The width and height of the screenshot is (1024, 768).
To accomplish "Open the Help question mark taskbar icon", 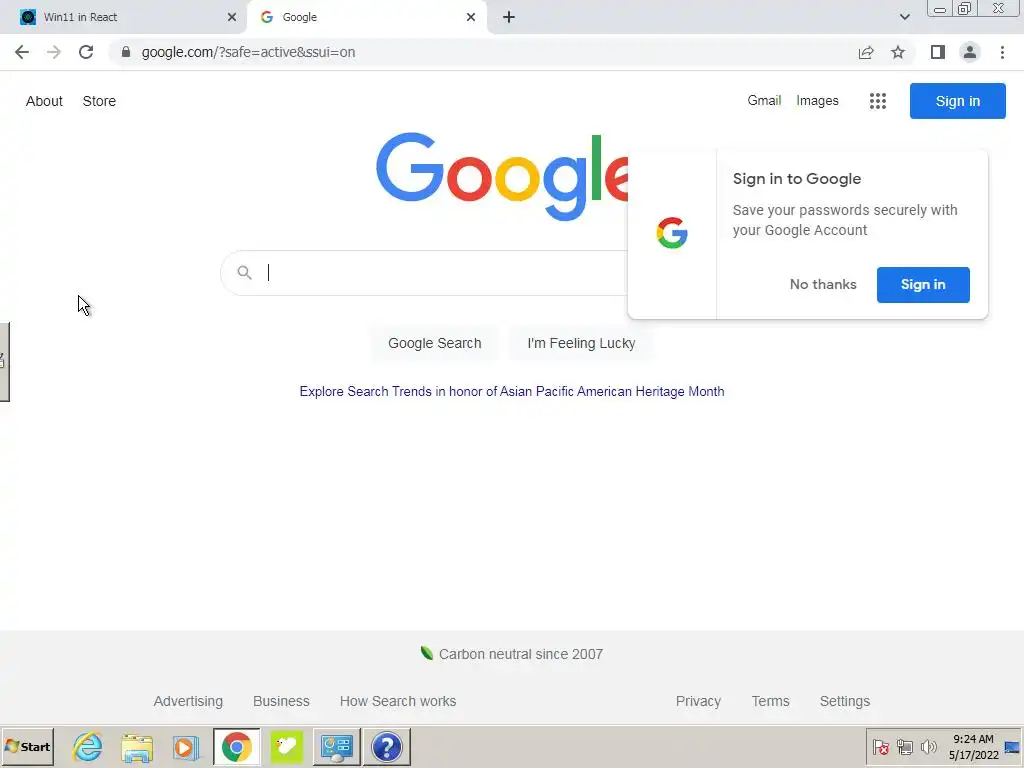I will (x=387, y=746).
